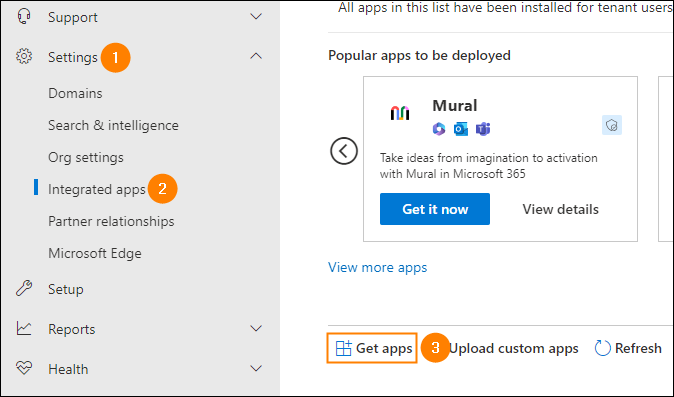674x397 pixels.
Task: Click the Outlook icon under Mural
Action: coord(461,128)
